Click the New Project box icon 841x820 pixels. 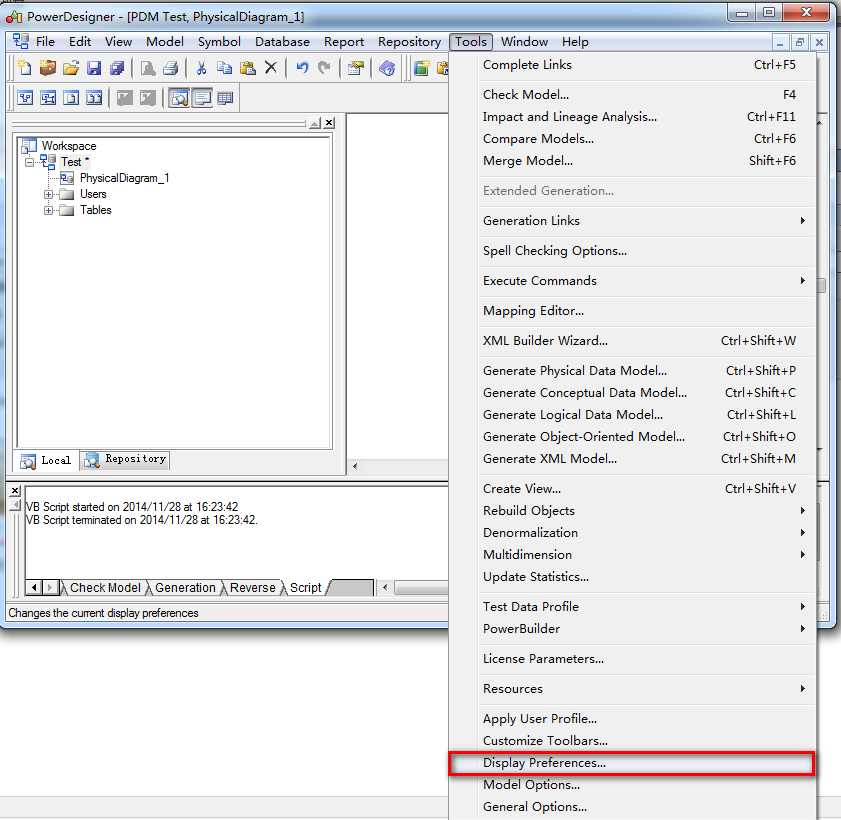click(48, 68)
